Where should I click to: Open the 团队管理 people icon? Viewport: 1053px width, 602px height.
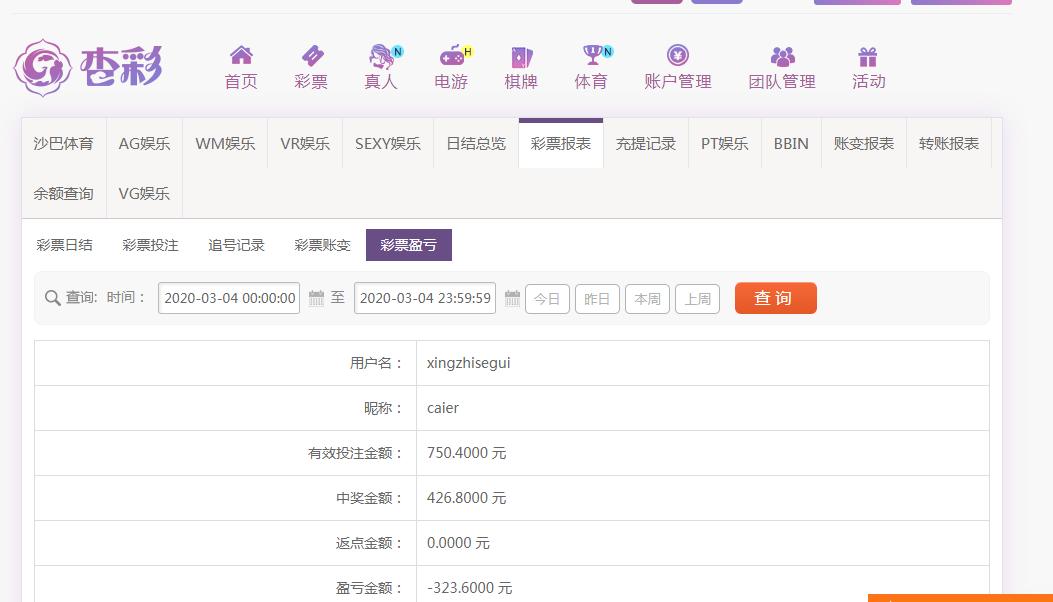(x=782, y=56)
